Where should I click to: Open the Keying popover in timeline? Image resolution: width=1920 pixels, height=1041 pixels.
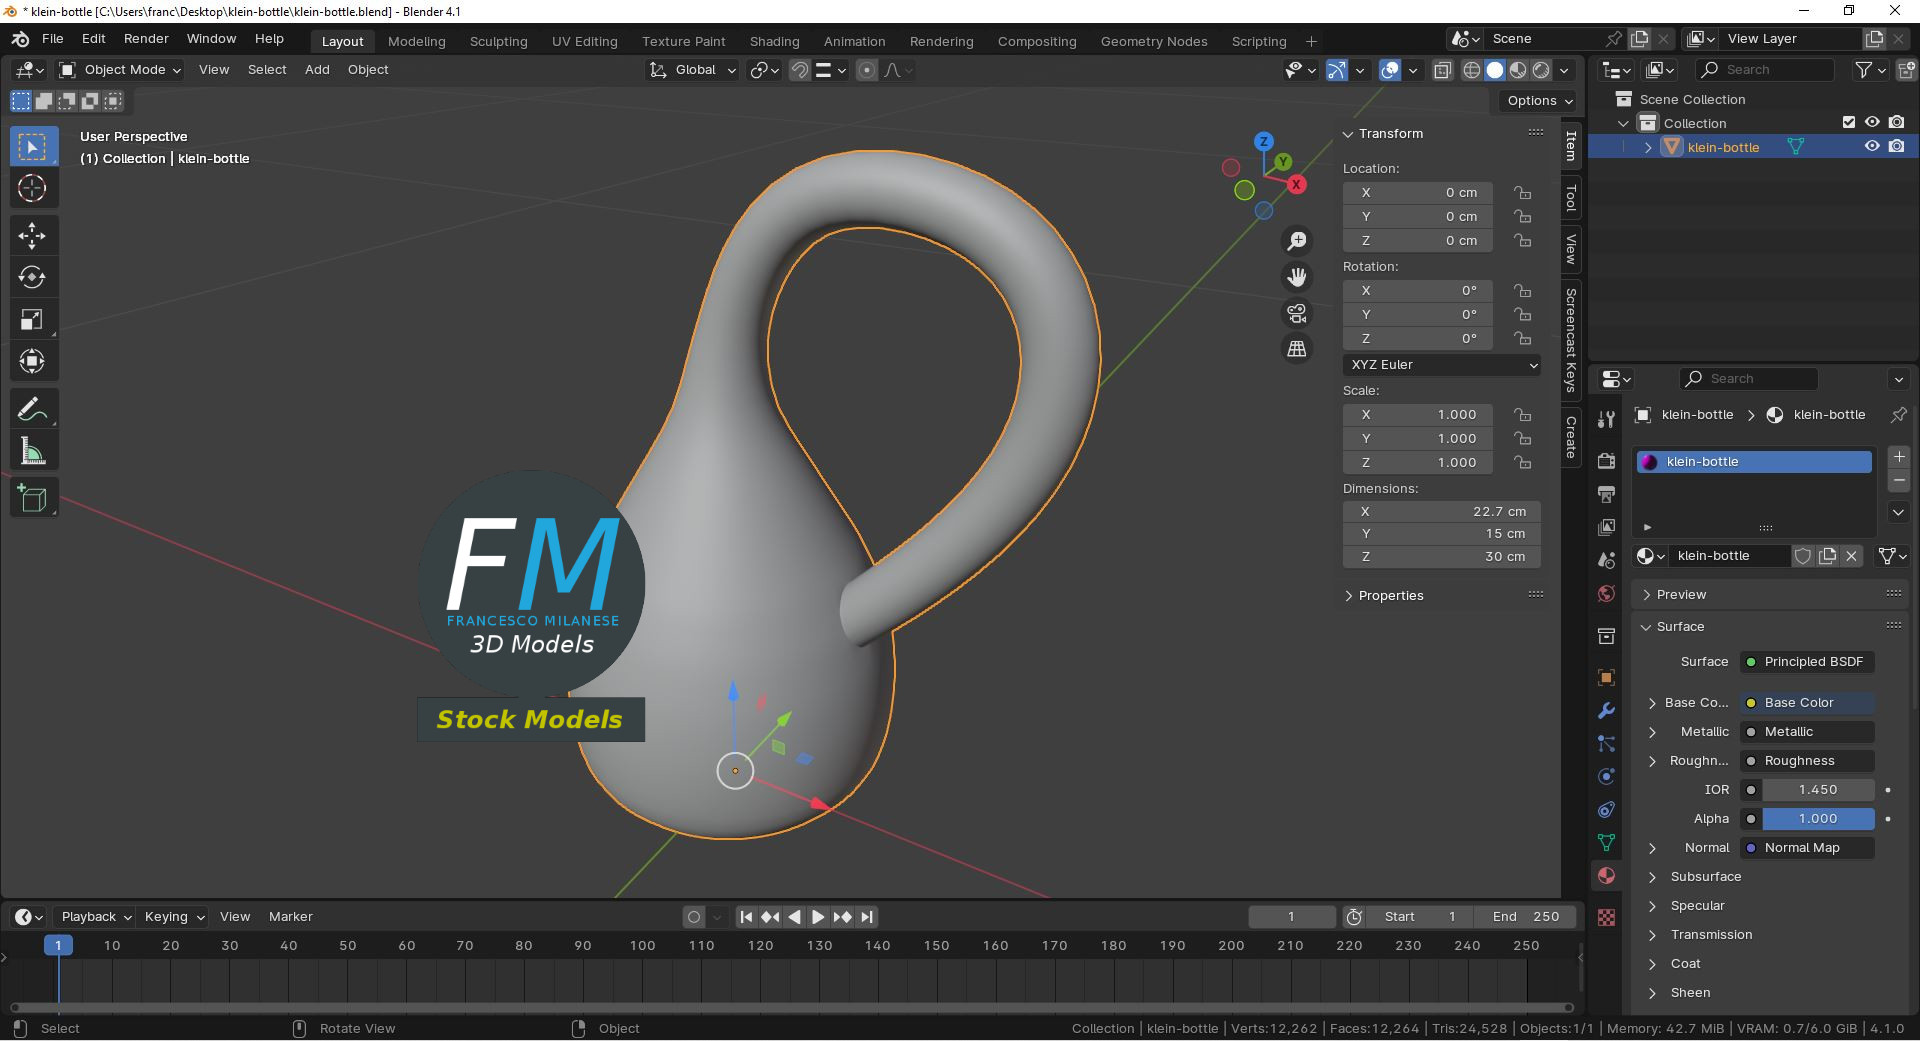coord(174,917)
